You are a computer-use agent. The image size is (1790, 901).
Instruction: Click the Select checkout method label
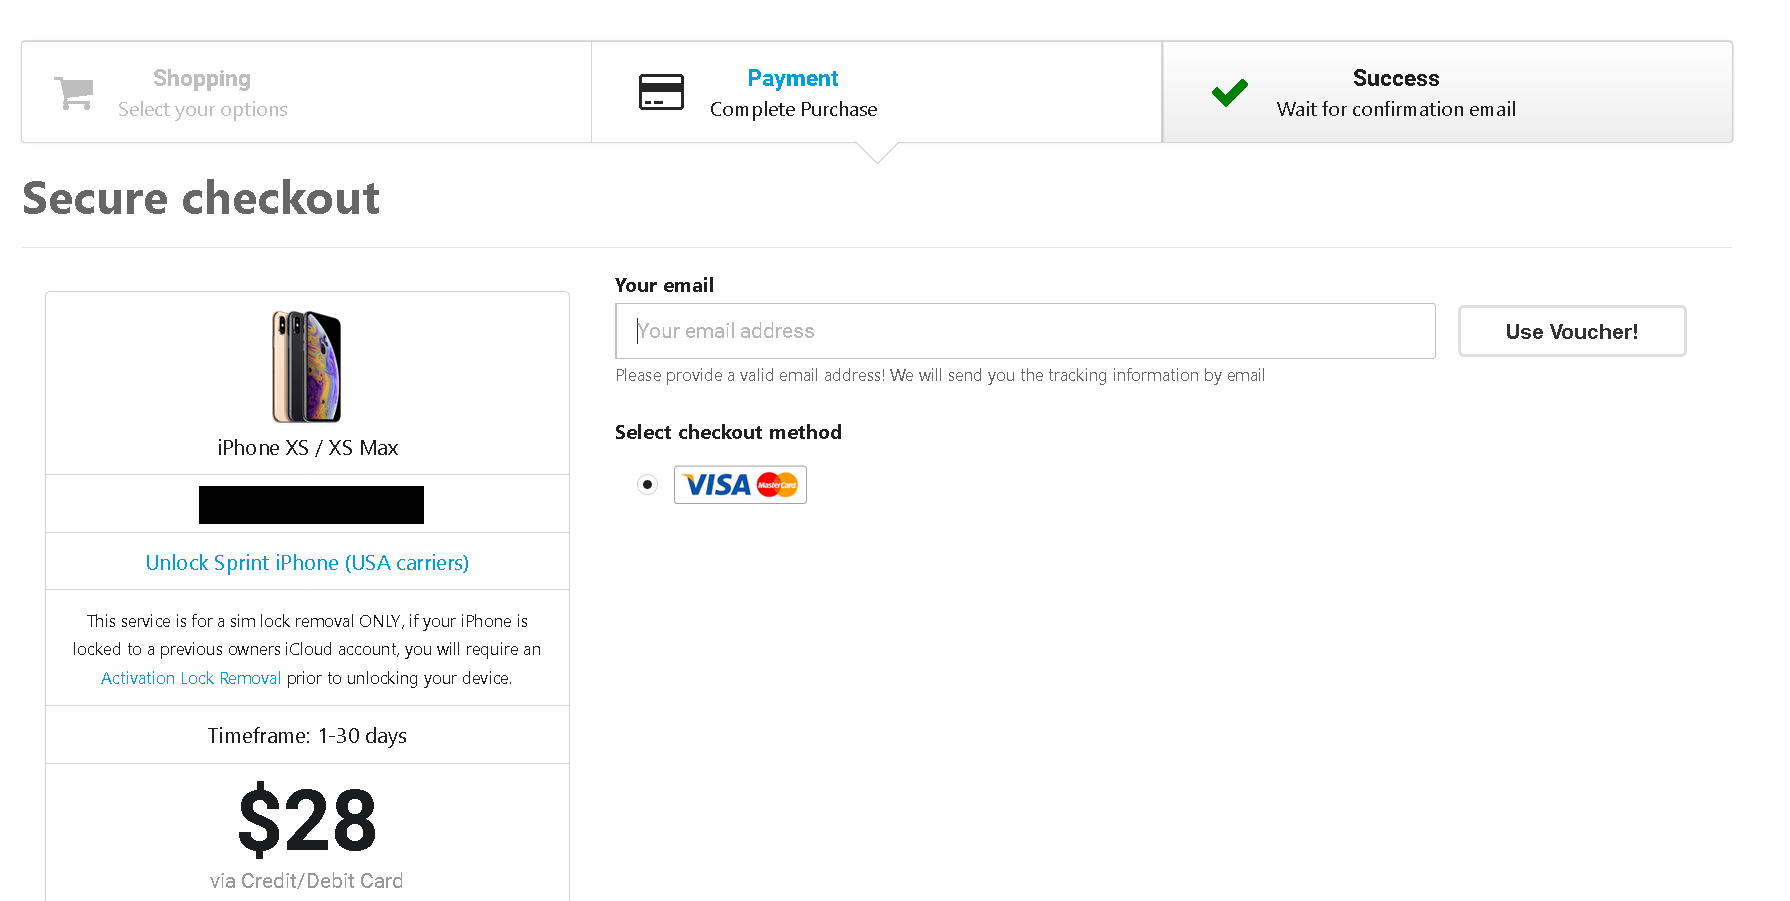pyautogui.click(x=728, y=432)
